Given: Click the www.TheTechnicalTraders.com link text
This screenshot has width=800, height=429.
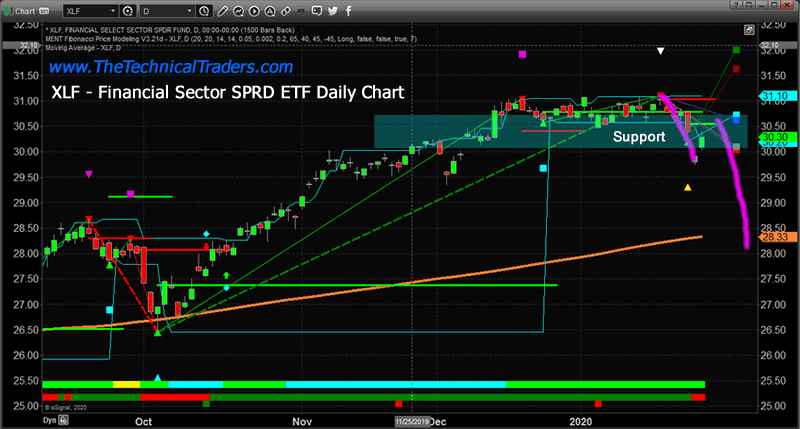Looking at the screenshot, I should pyautogui.click(x=171, y=67).
